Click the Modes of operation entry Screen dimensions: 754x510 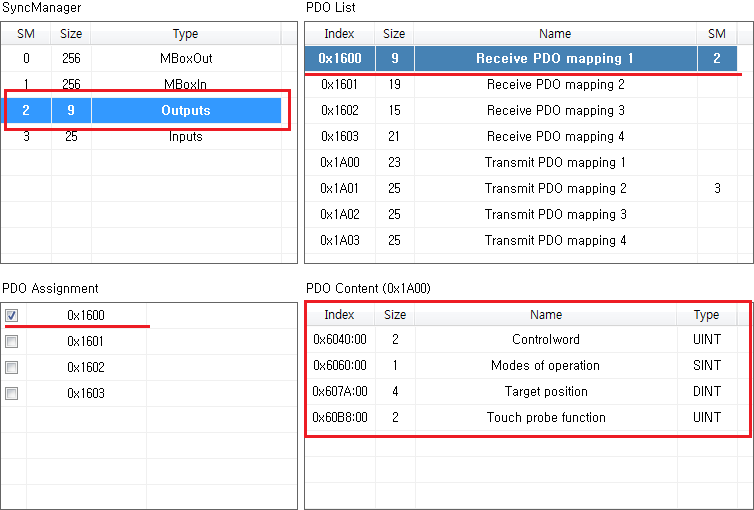click(x=545, y=365)
